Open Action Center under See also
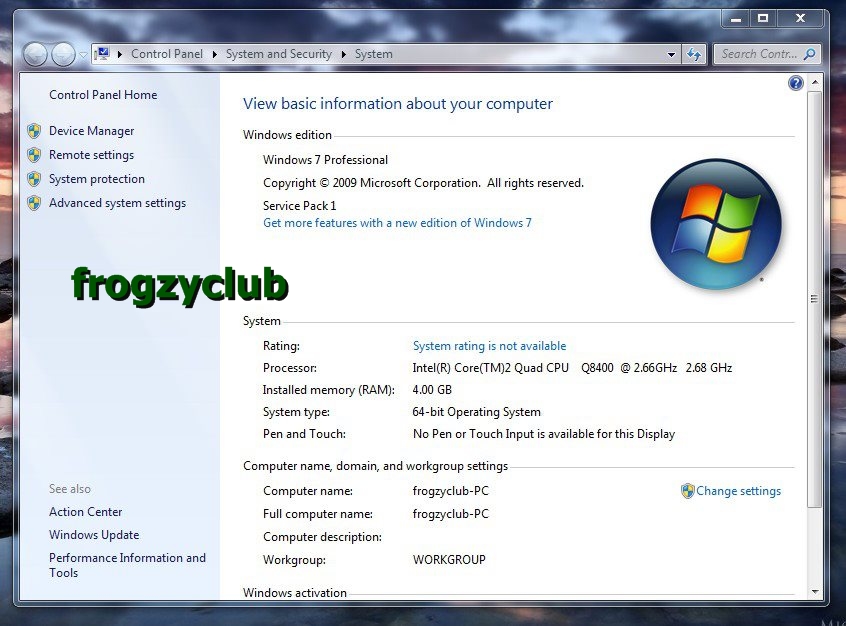Viewport: 846px width, 626px height. (x=85, y=512)
